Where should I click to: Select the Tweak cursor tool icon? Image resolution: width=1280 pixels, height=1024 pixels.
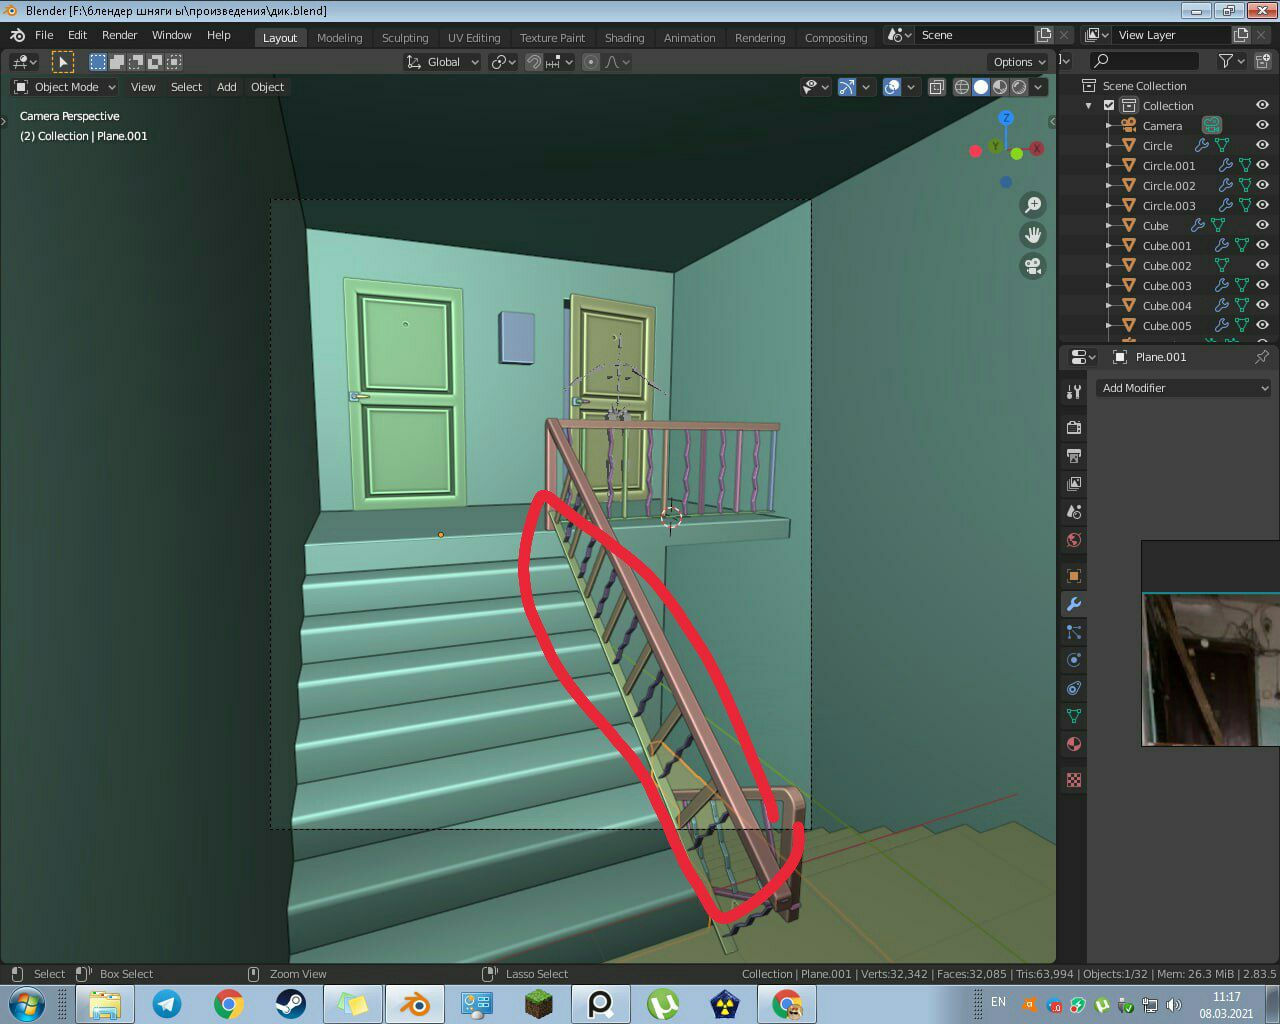[x=63, y=62]
